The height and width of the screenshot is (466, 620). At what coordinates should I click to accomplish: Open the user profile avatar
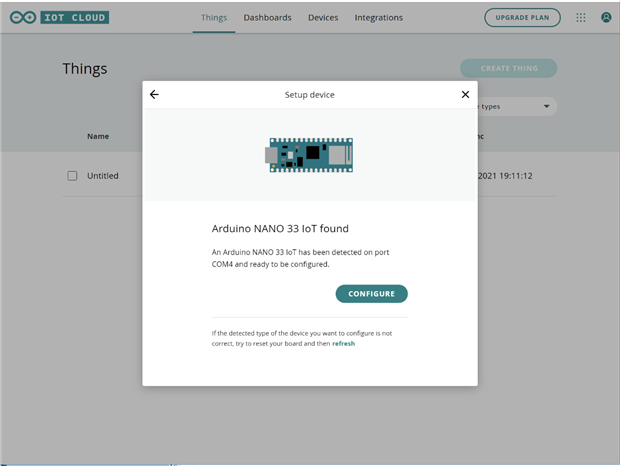point(606,17)
